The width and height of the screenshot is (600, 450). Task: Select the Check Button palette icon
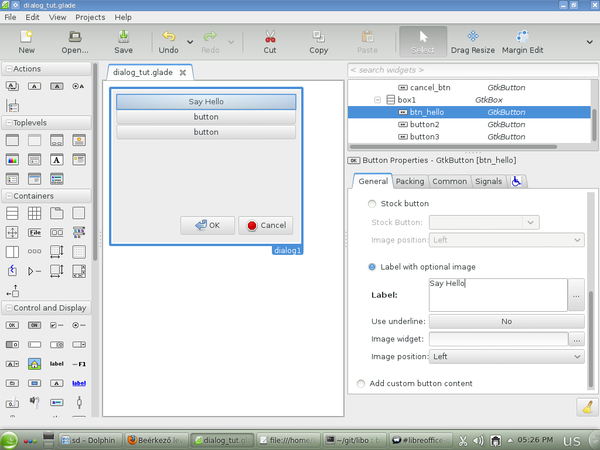57,325
